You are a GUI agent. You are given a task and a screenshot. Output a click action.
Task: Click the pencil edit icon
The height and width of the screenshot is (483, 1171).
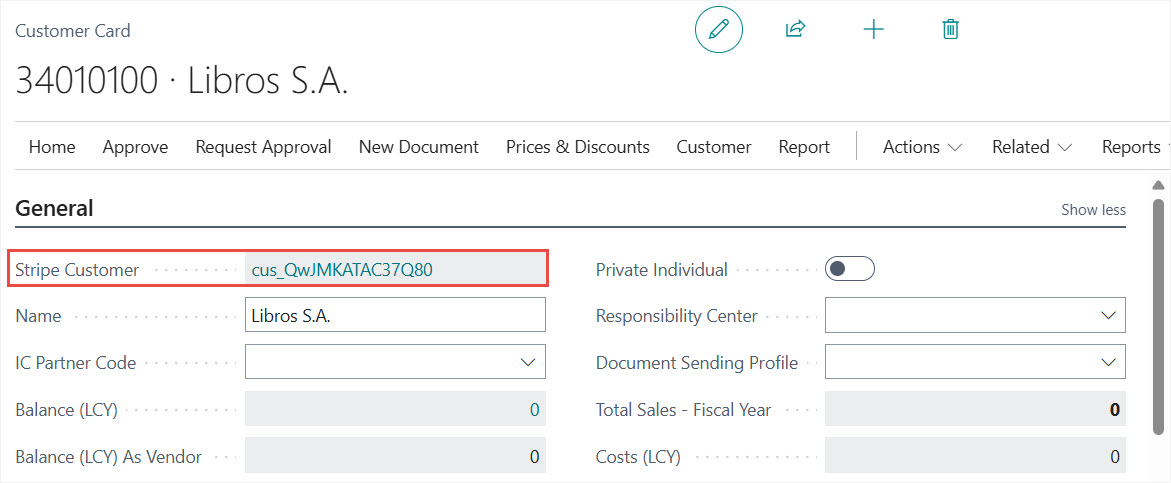pyautogui.click(x=718, y=30)
